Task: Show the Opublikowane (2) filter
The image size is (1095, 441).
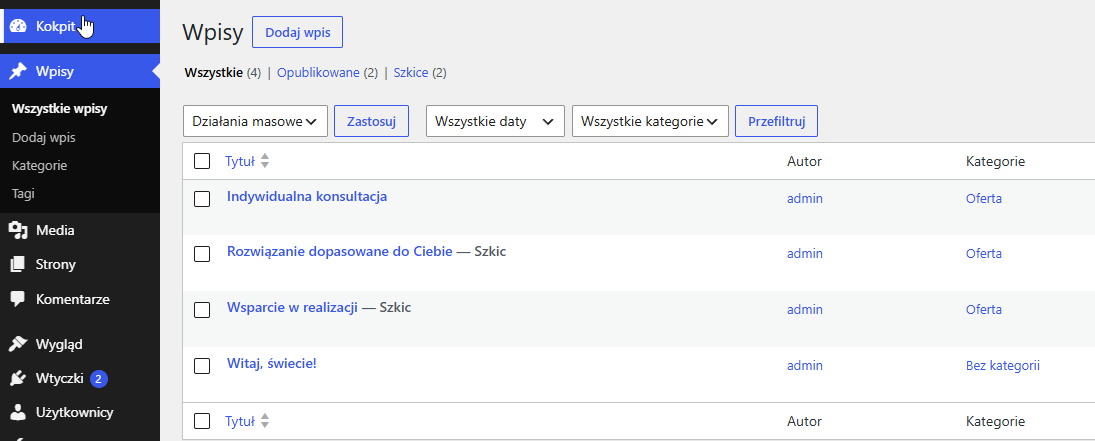Action: tap(328, 73)
